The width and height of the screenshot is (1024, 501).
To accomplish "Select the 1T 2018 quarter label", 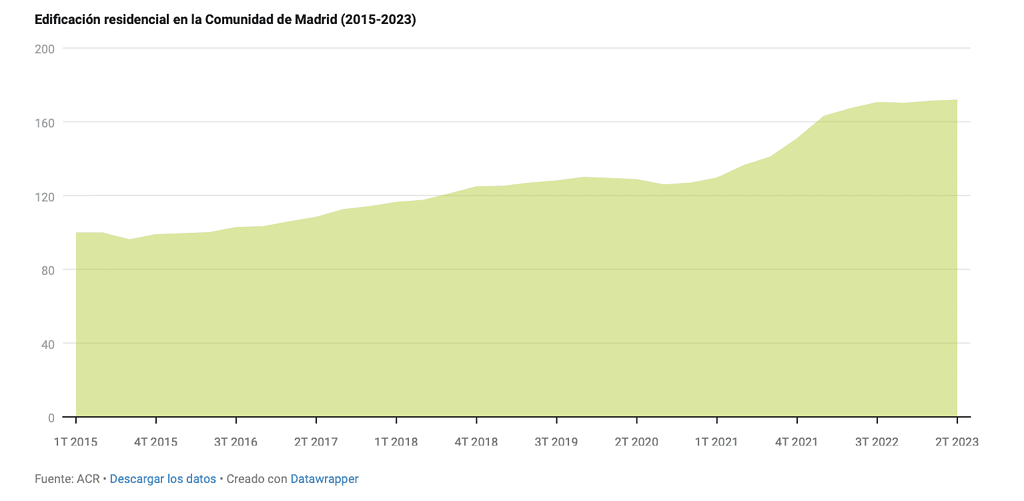I will point(396,441).
